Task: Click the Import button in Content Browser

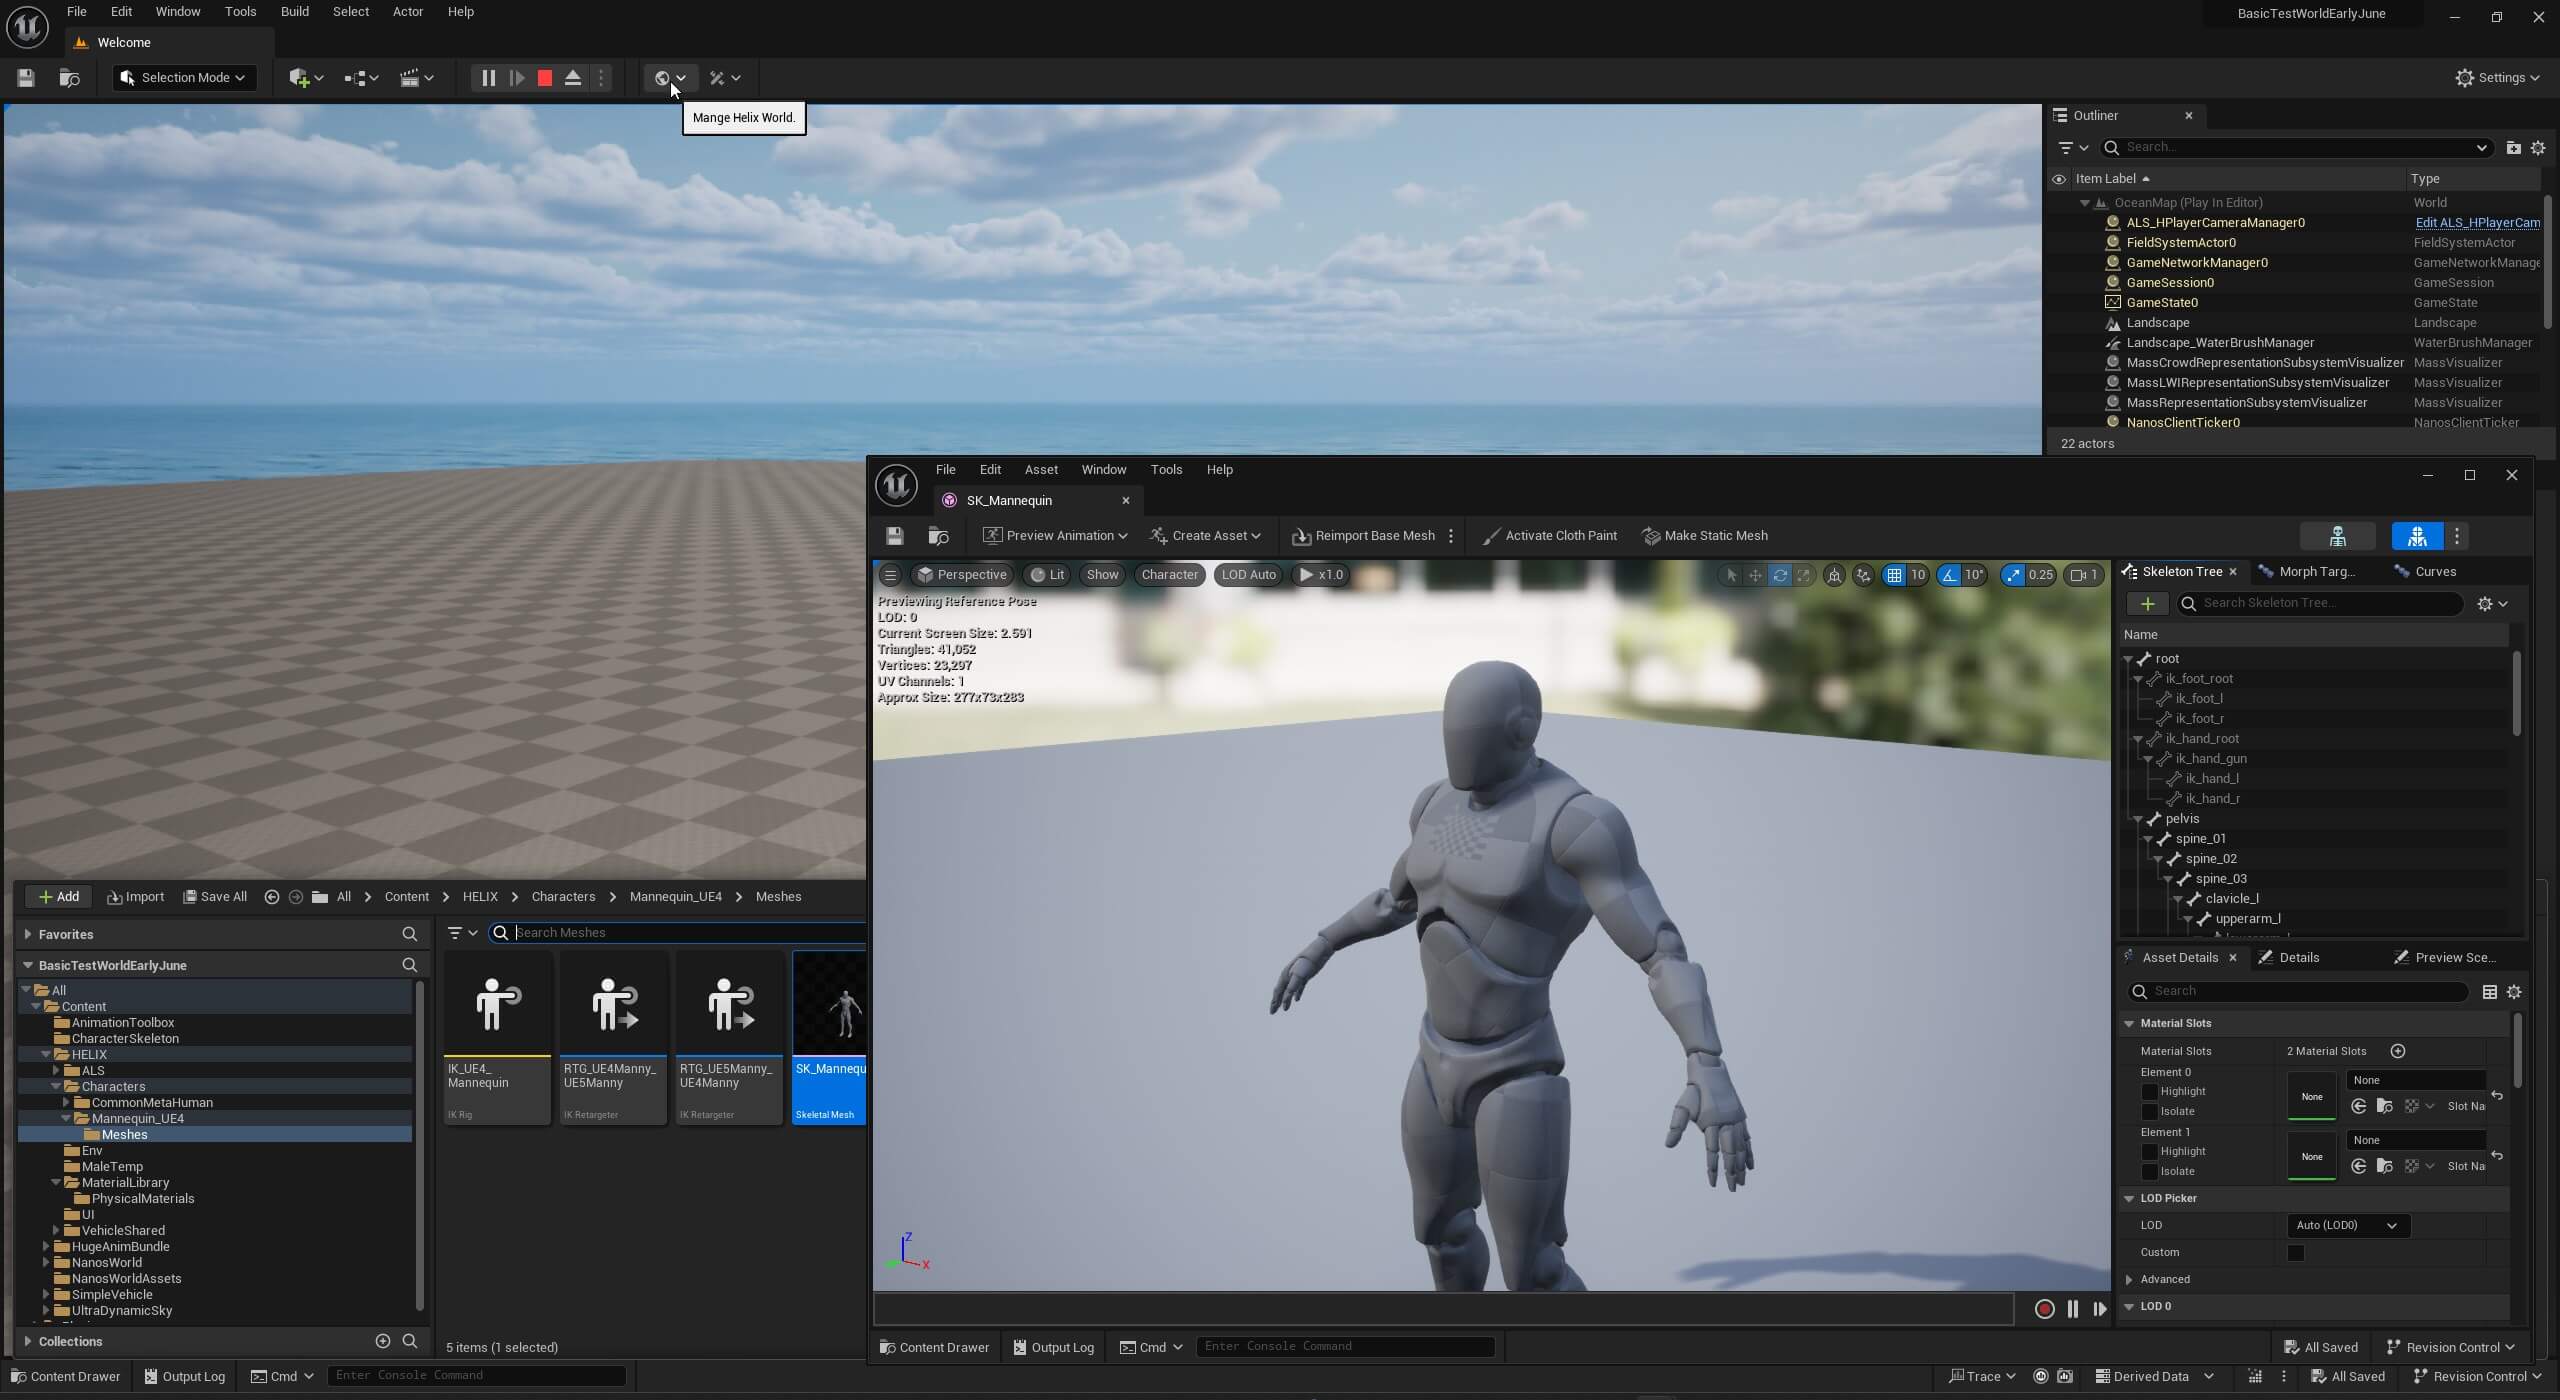Action: point(135,897)
